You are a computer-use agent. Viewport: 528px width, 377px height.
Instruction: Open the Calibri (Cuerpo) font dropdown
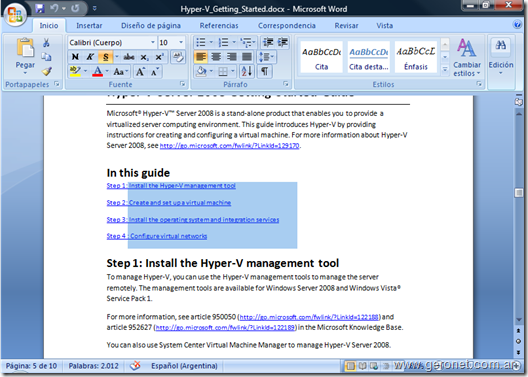[153, 42]
